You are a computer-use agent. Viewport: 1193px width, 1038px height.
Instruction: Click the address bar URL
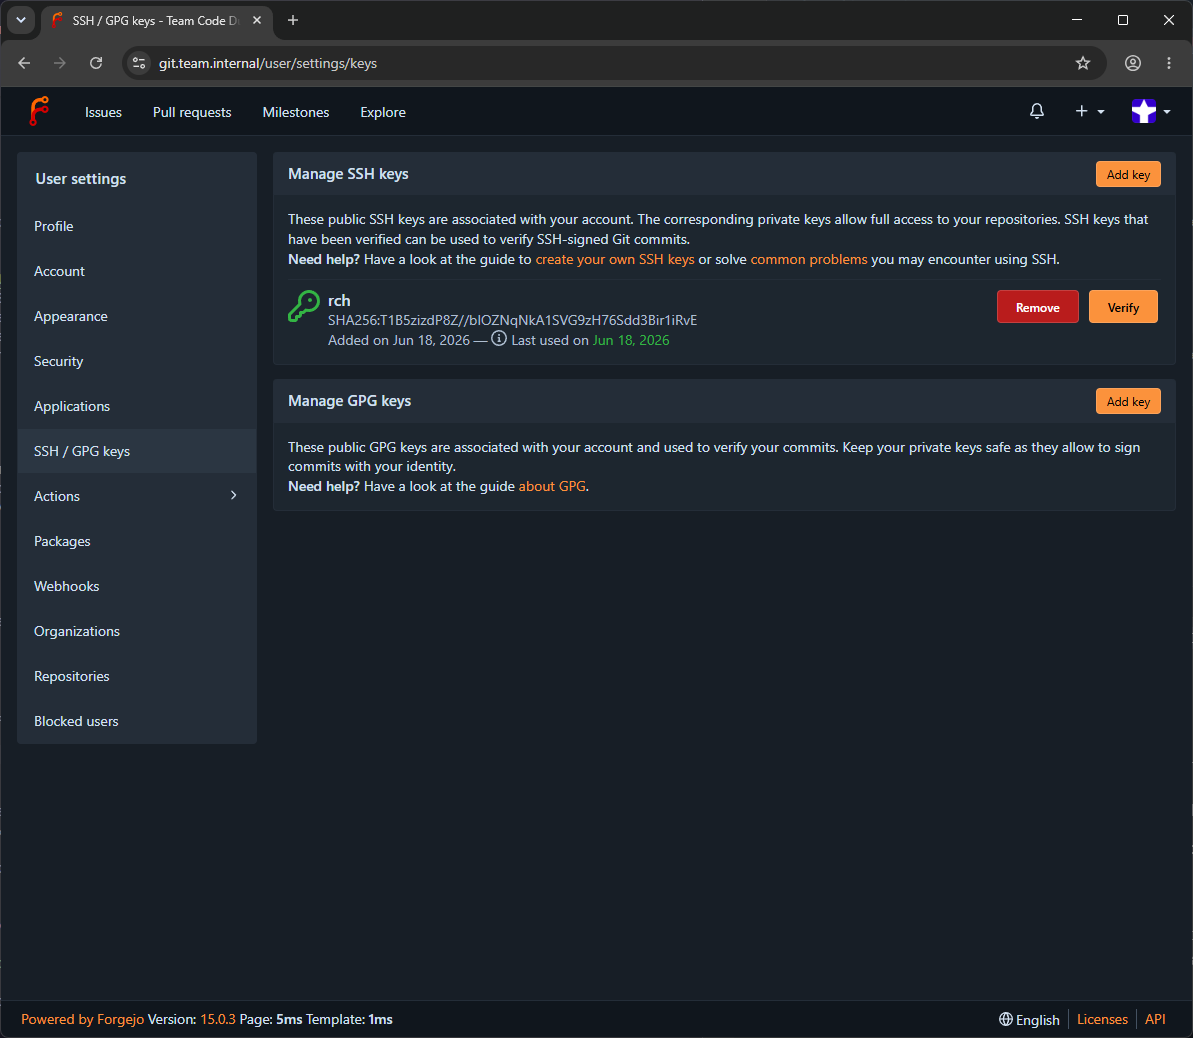tap(268, 63)
